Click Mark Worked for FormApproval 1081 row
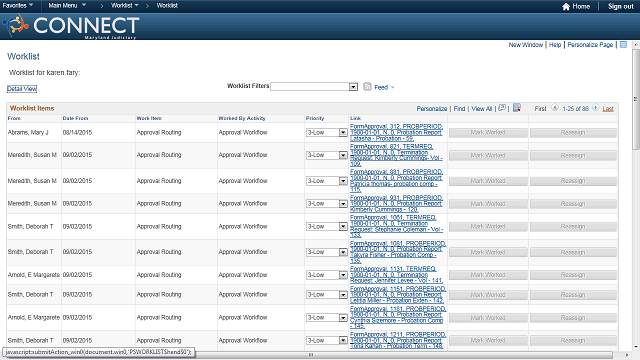This screenshot has height=360, width=640. tap(488, 253)
